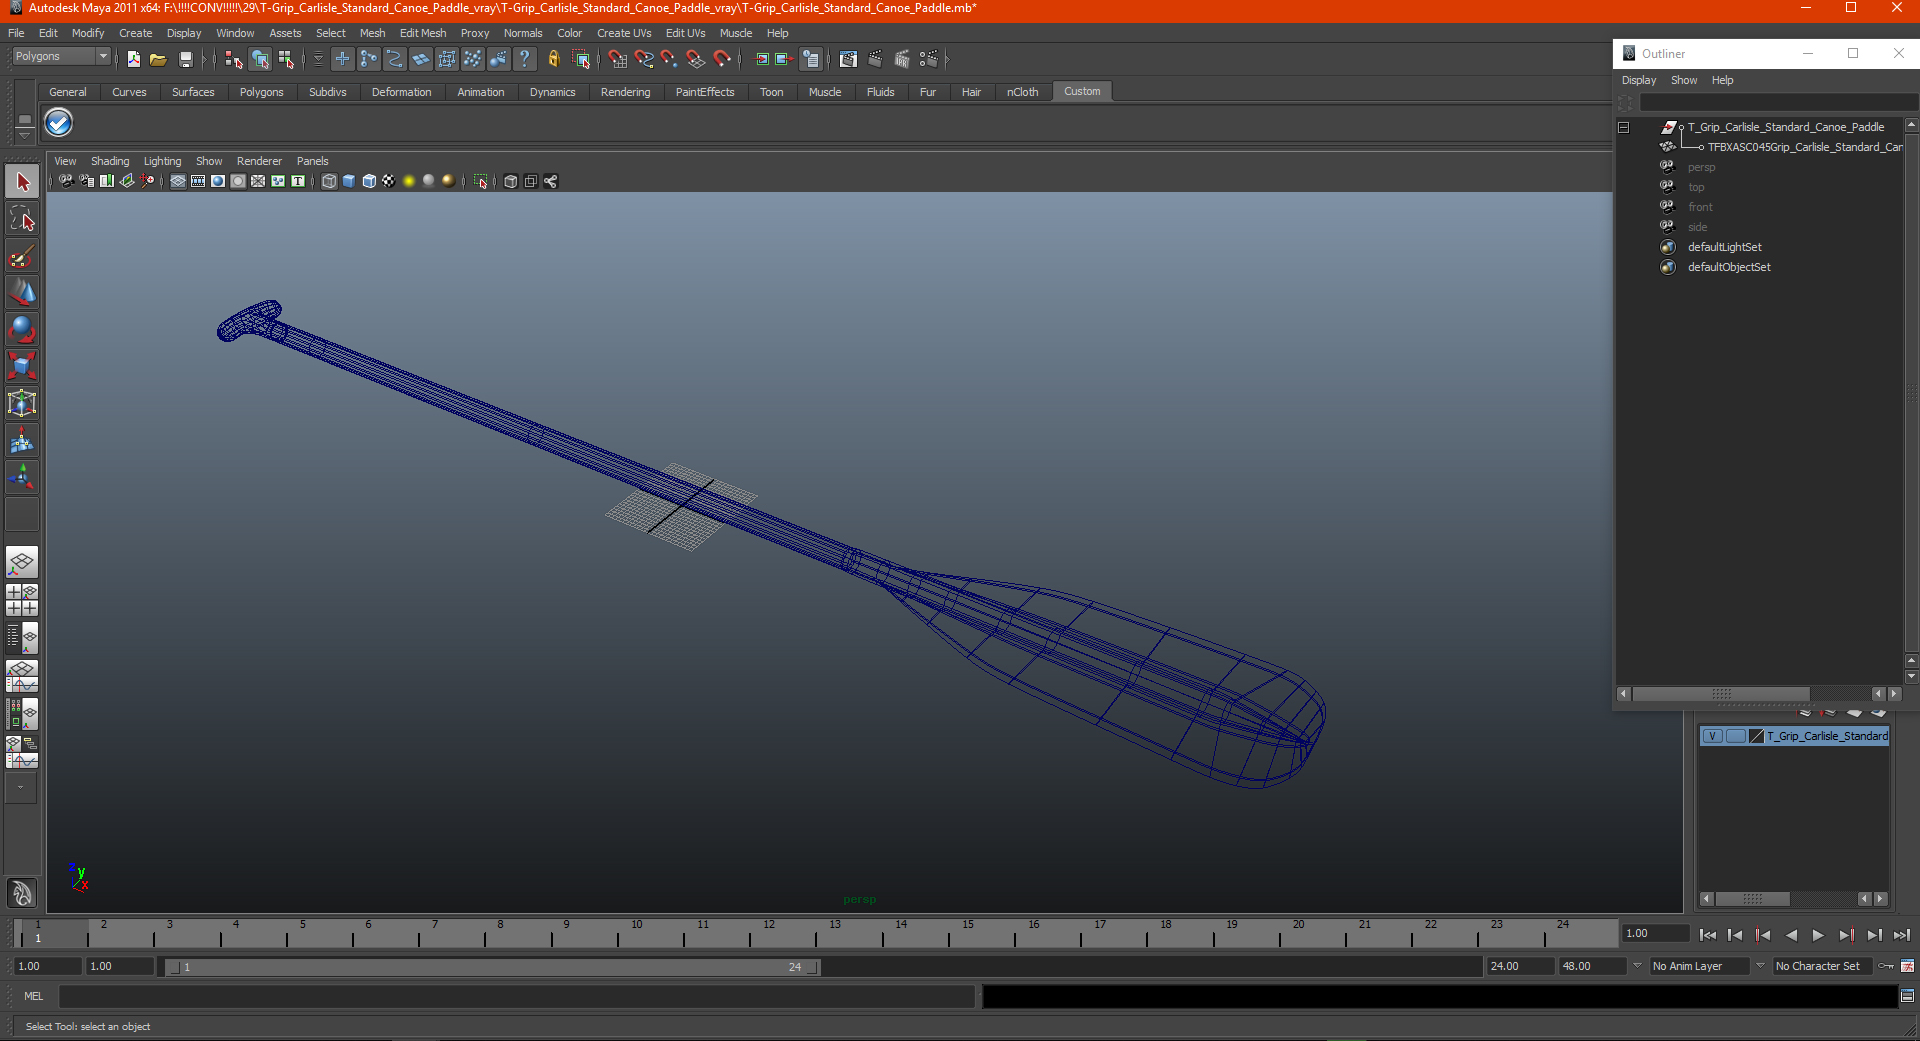Expand the layout shortcuts arrow under tool box

click(x=21, y=788)
